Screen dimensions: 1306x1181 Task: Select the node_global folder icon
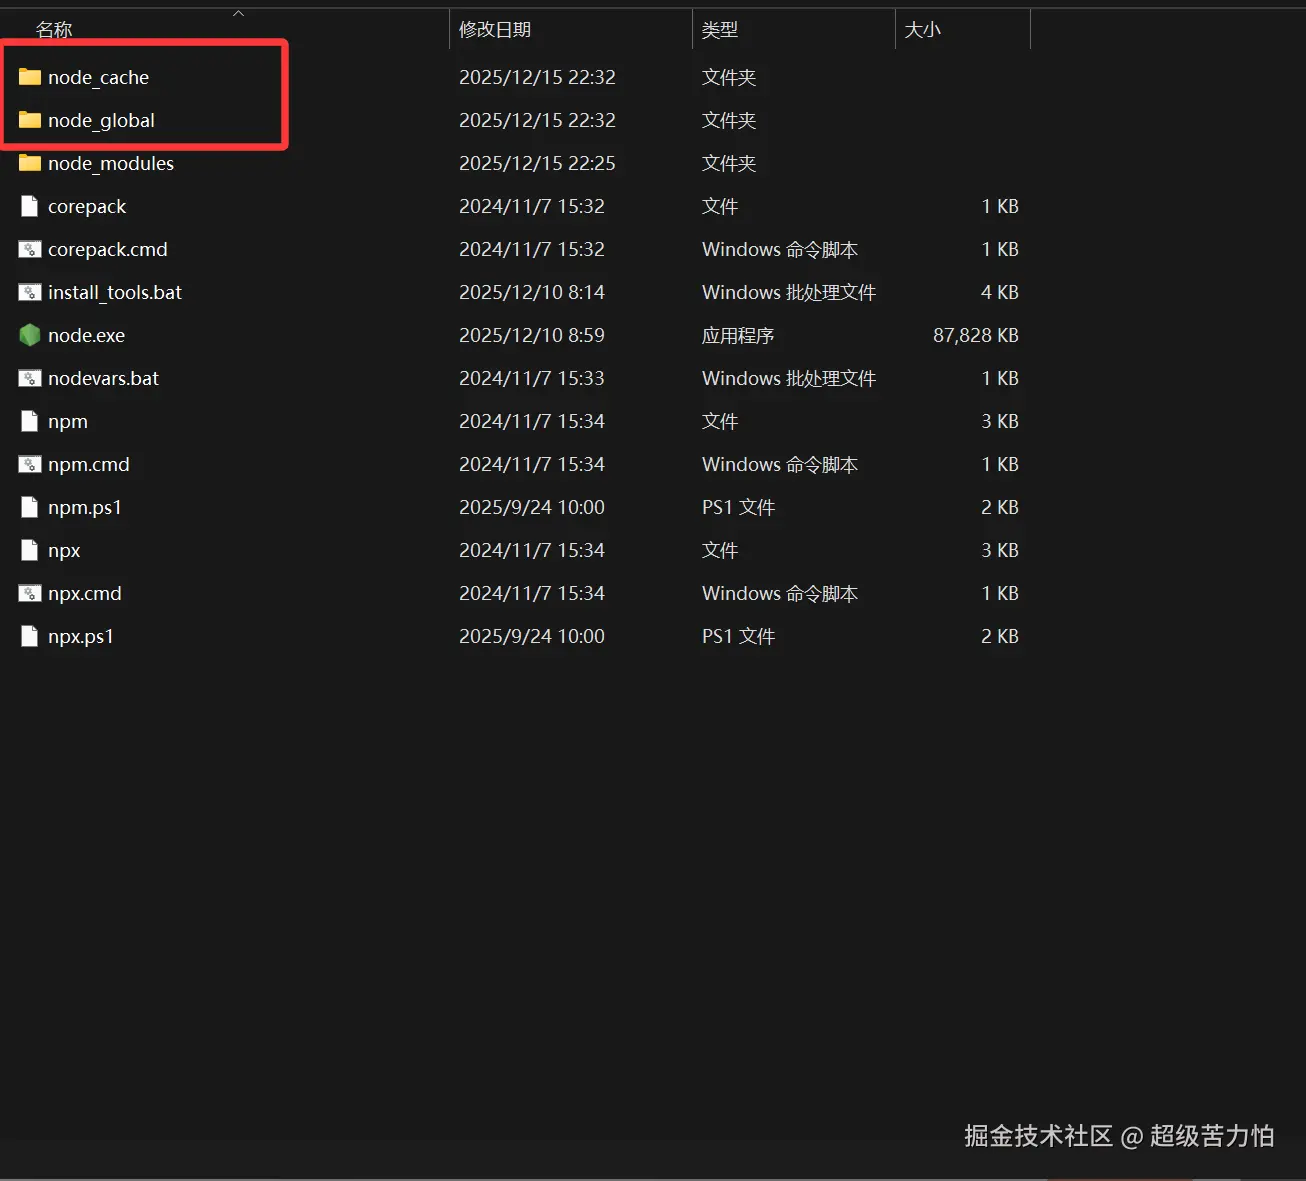pos(30,120)
